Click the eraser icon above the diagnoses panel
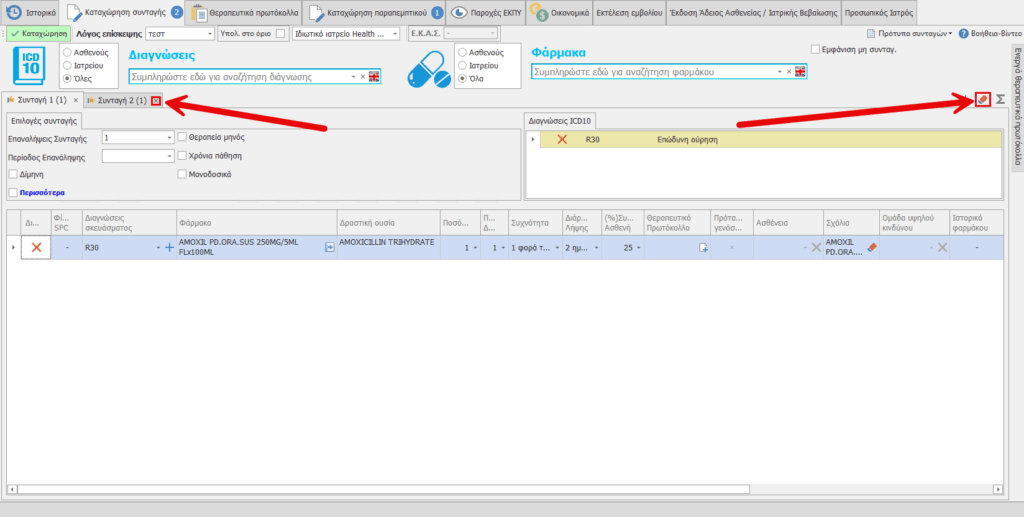 click(983, 100)
